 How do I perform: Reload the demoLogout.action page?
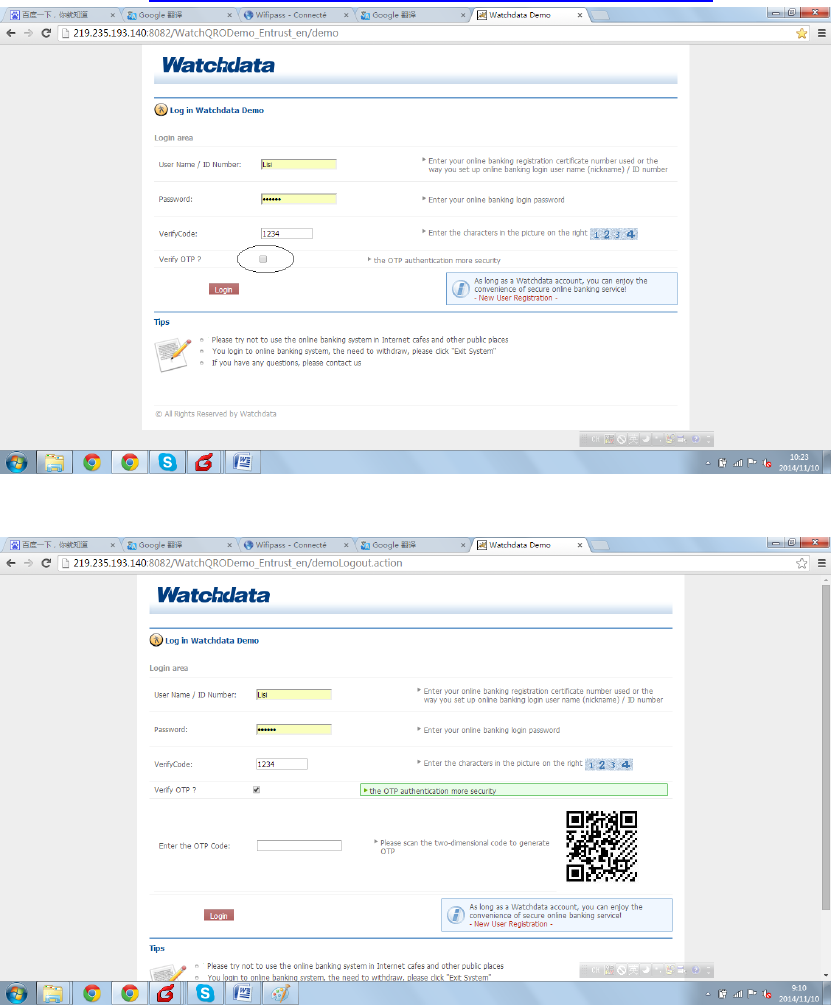click(x=46, y=563)
